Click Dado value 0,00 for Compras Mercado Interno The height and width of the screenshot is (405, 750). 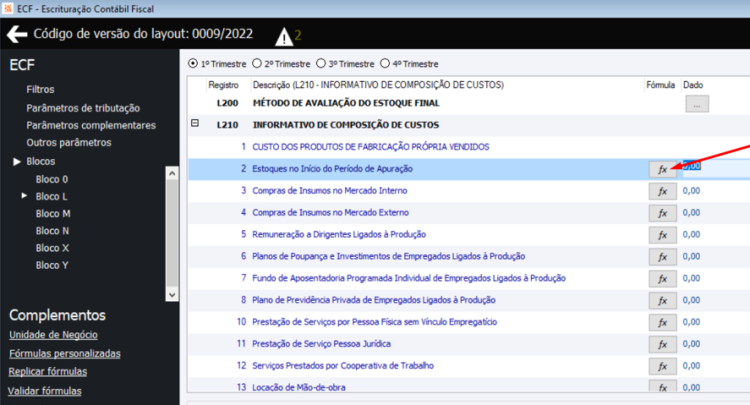(691, 191)
